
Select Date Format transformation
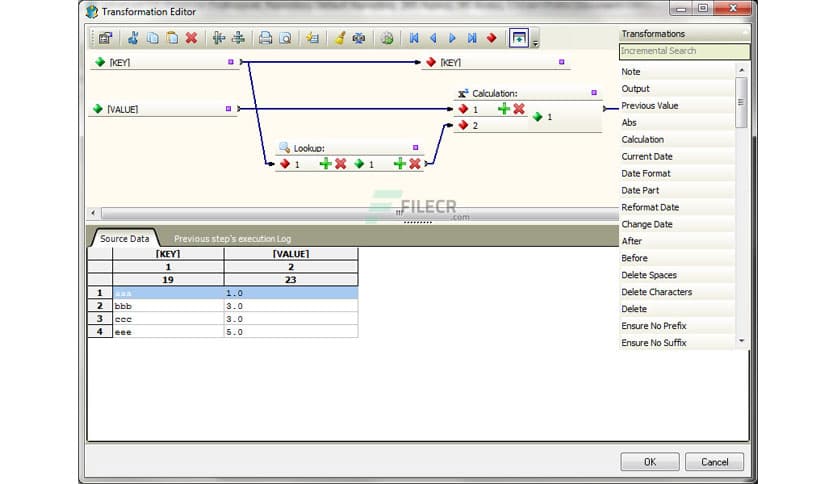click(677, 173)
